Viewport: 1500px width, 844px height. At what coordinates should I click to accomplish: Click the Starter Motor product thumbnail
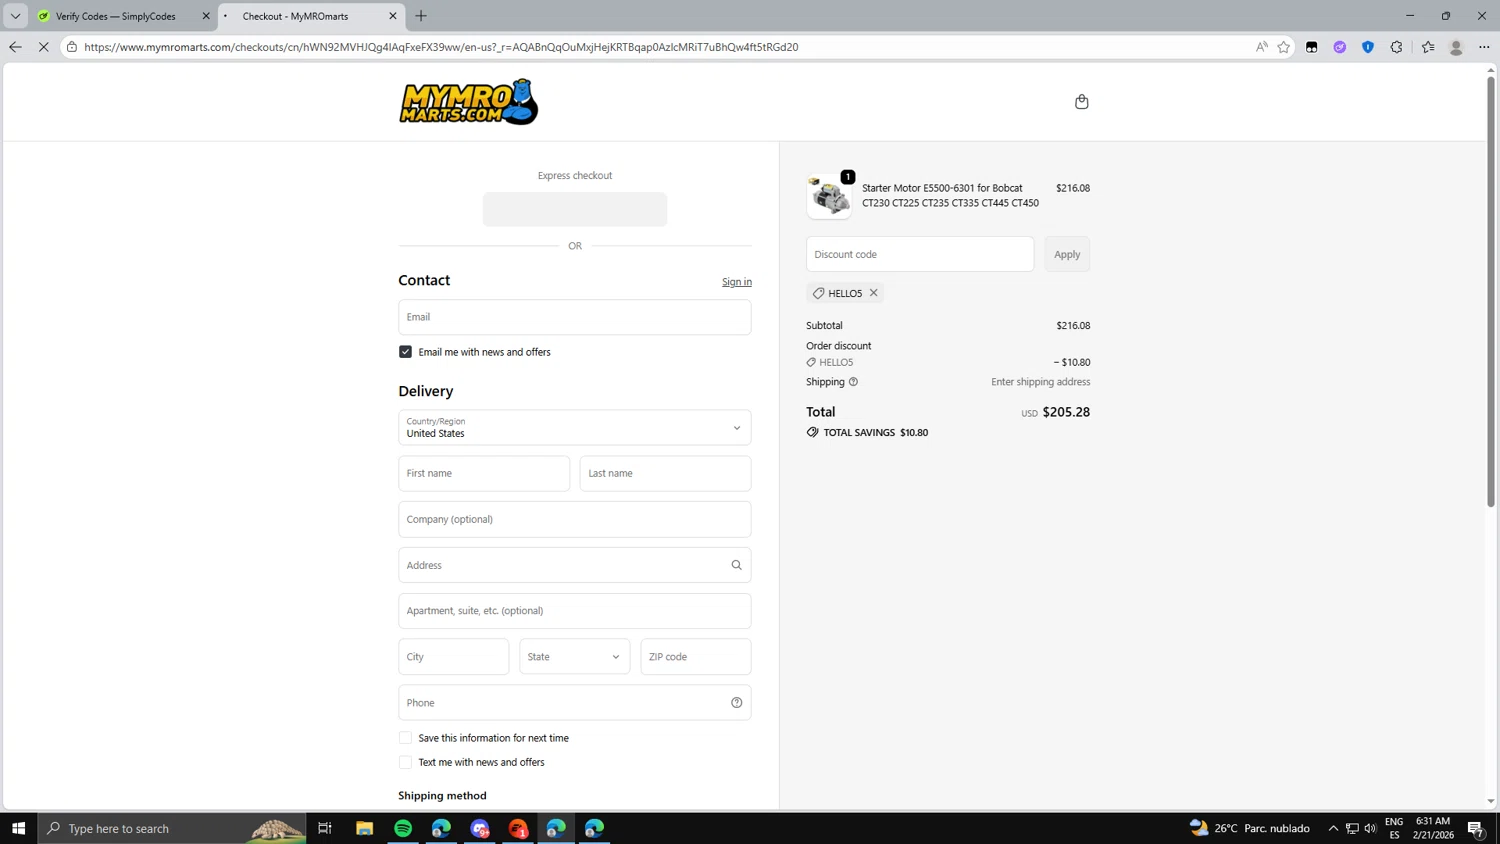pos(829,196)
